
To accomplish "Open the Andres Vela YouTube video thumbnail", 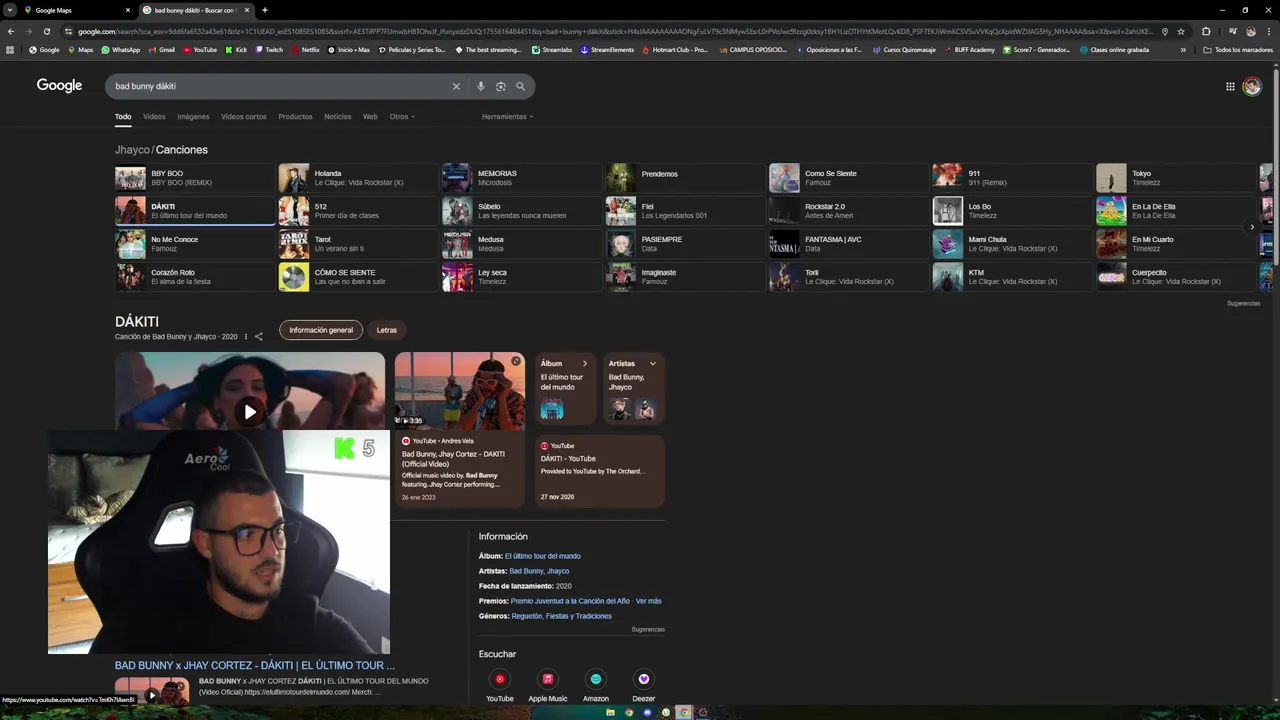I will click(x=460, y=391).
